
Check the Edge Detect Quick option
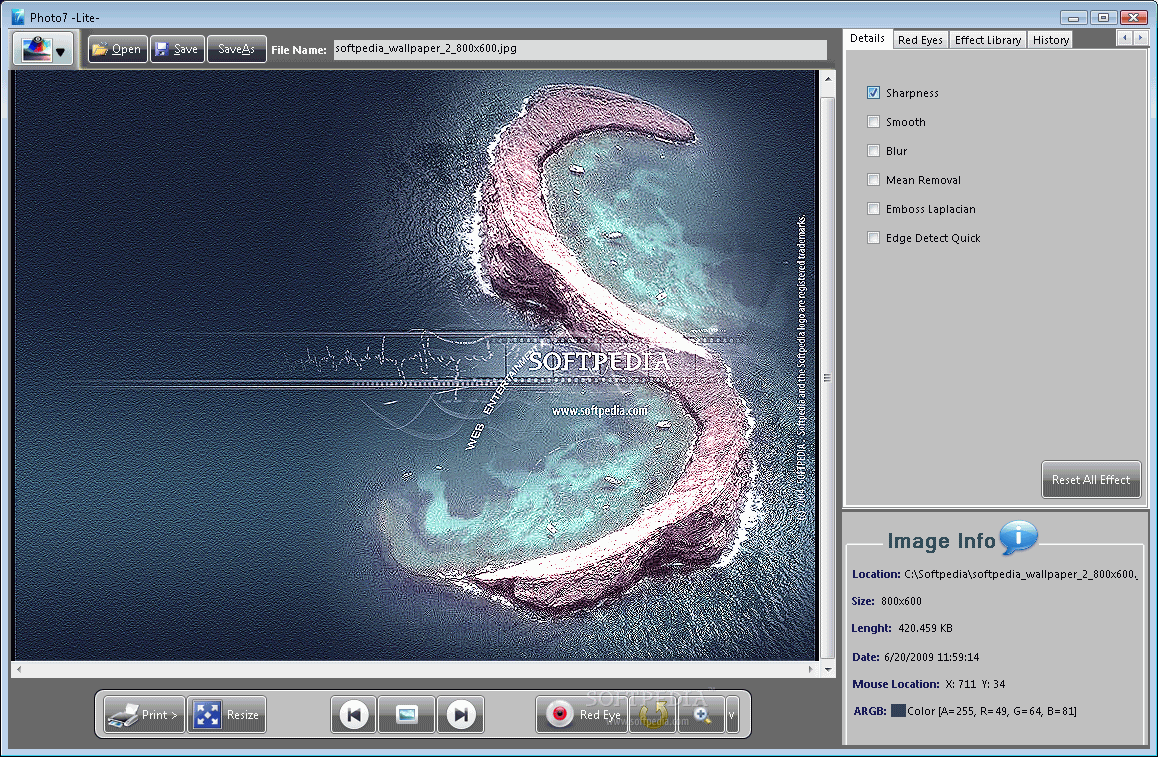[874, 238]
